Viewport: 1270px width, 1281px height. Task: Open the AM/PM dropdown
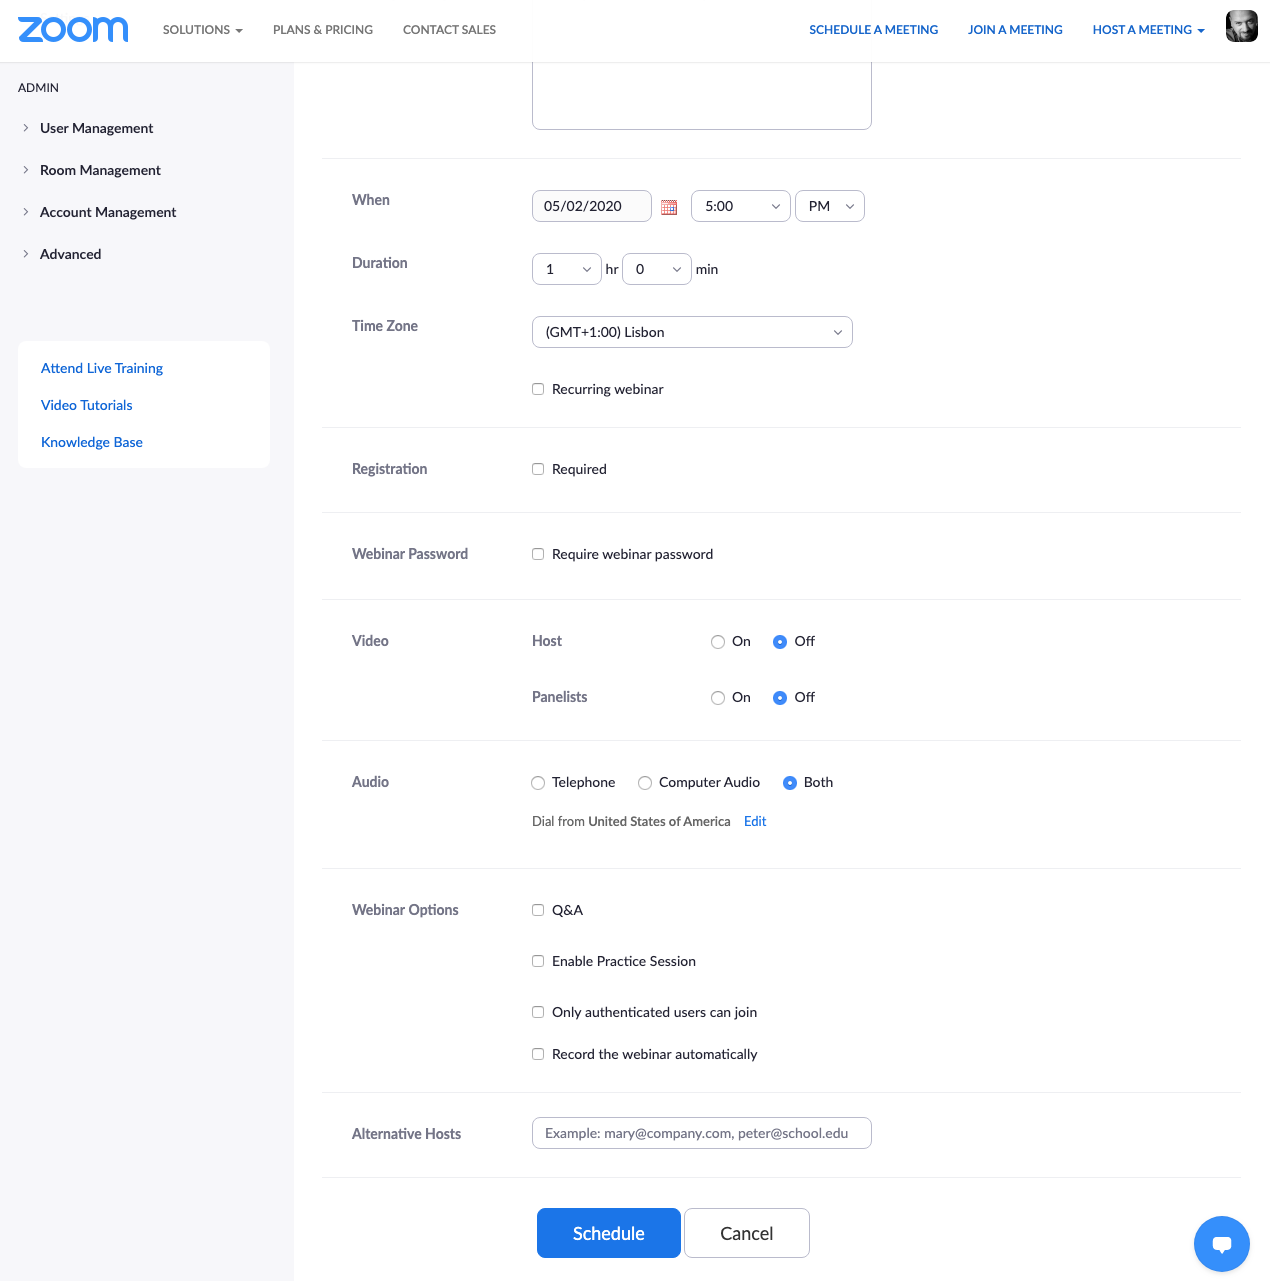click(x=830, y=206)
